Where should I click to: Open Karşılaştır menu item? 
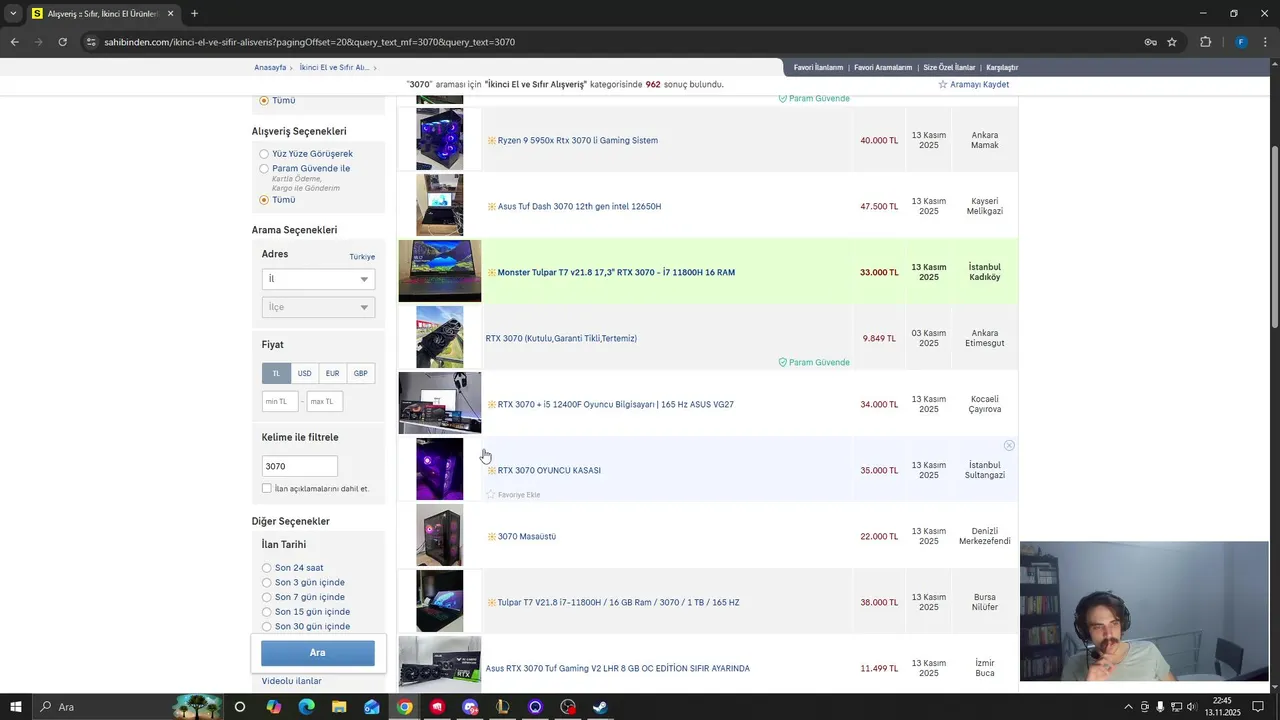(1002, 67)
